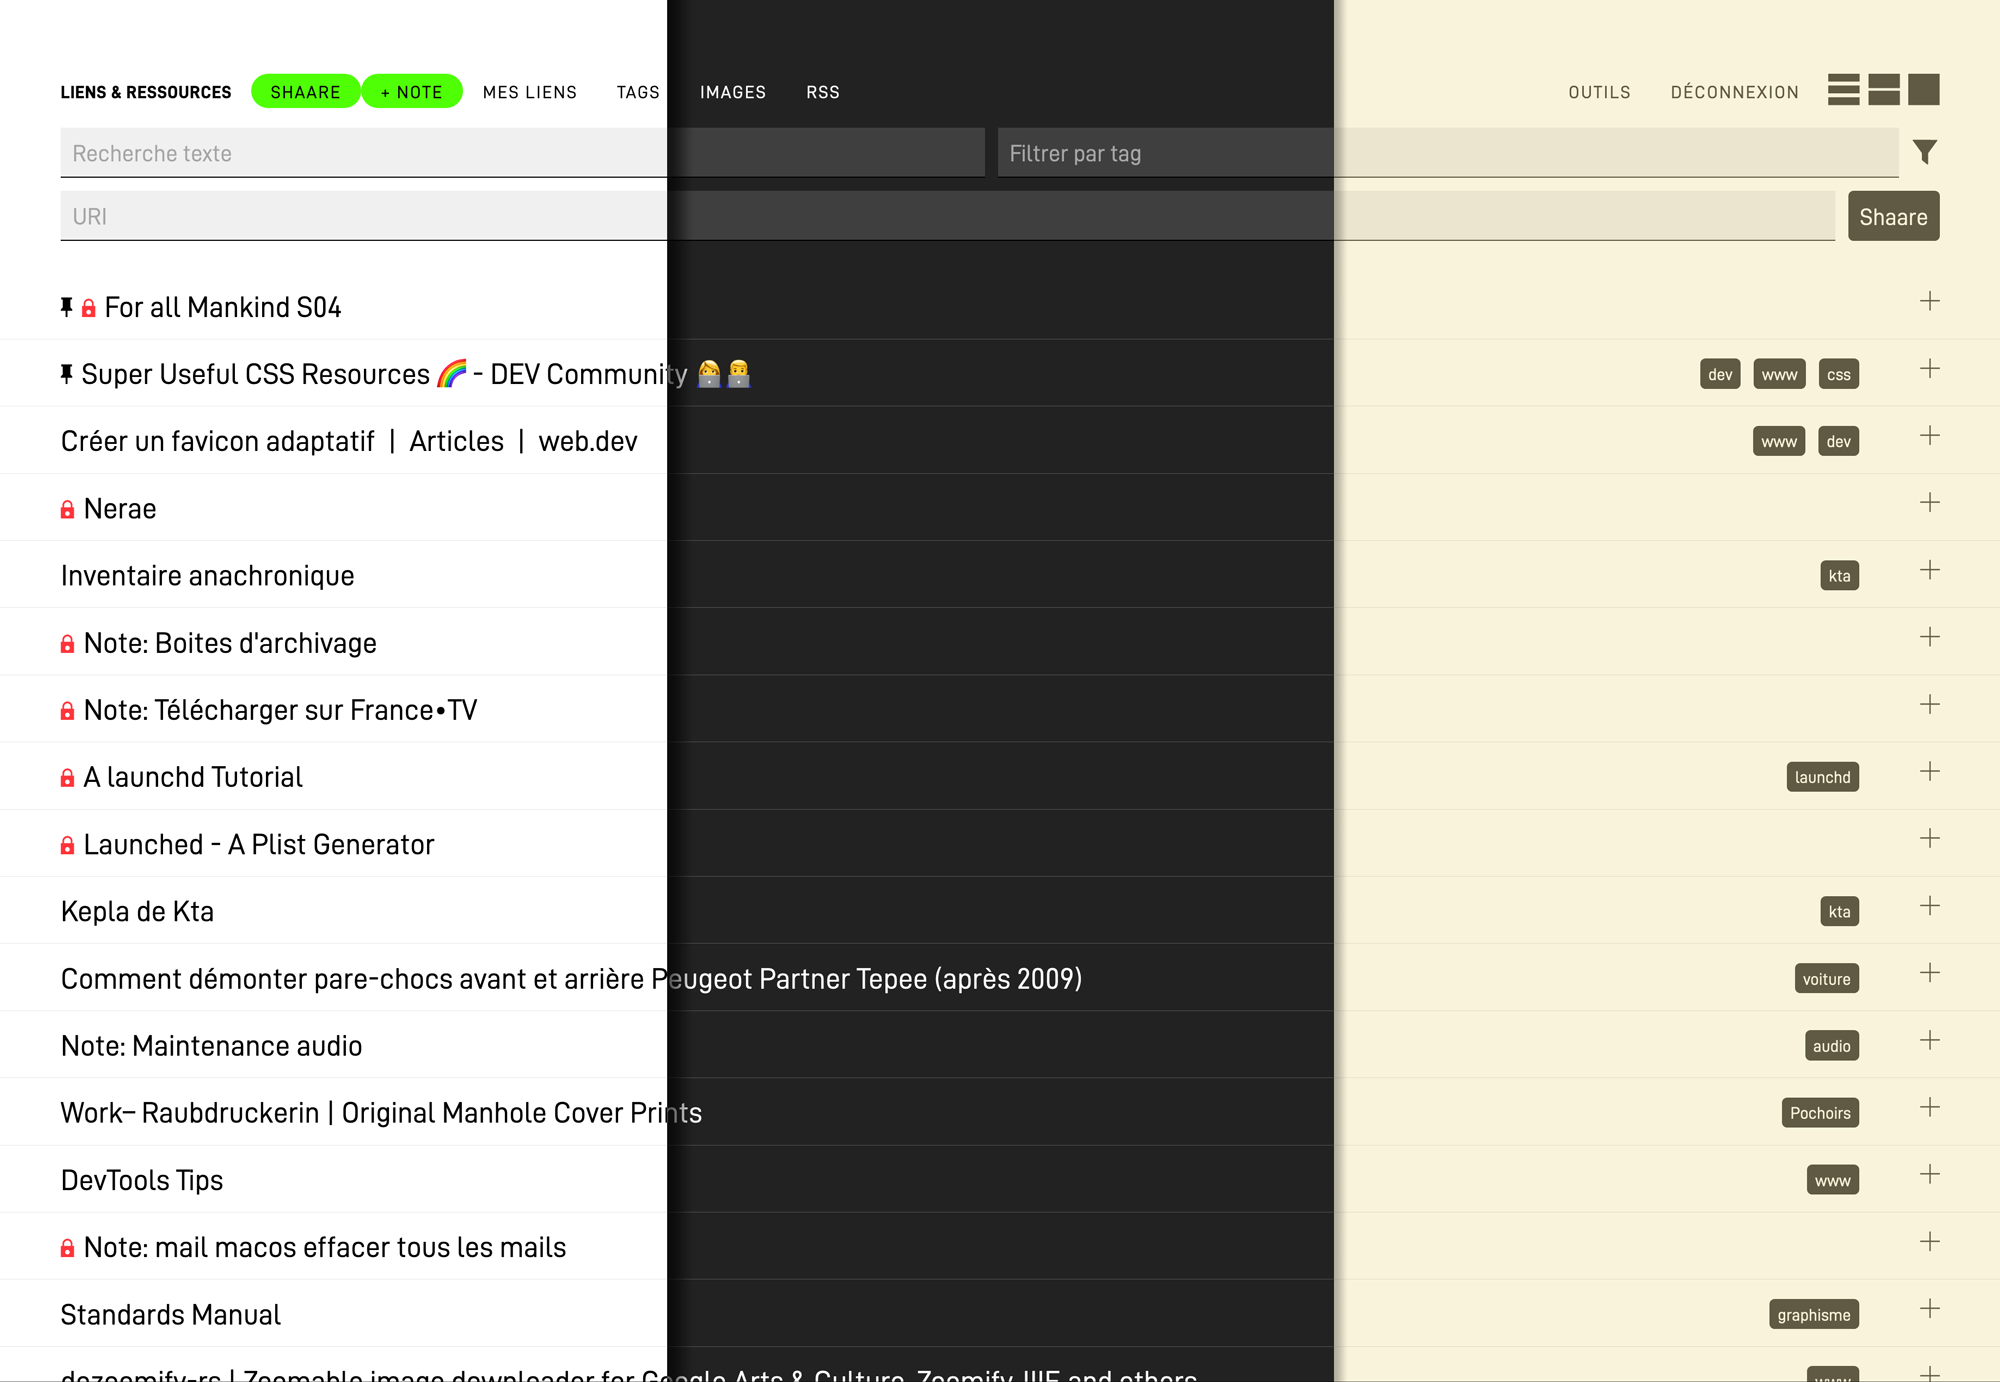2000x1382 pixels.
Task: Expand Inventaire anachronique with plus sign
Action: coord(1930,570)
